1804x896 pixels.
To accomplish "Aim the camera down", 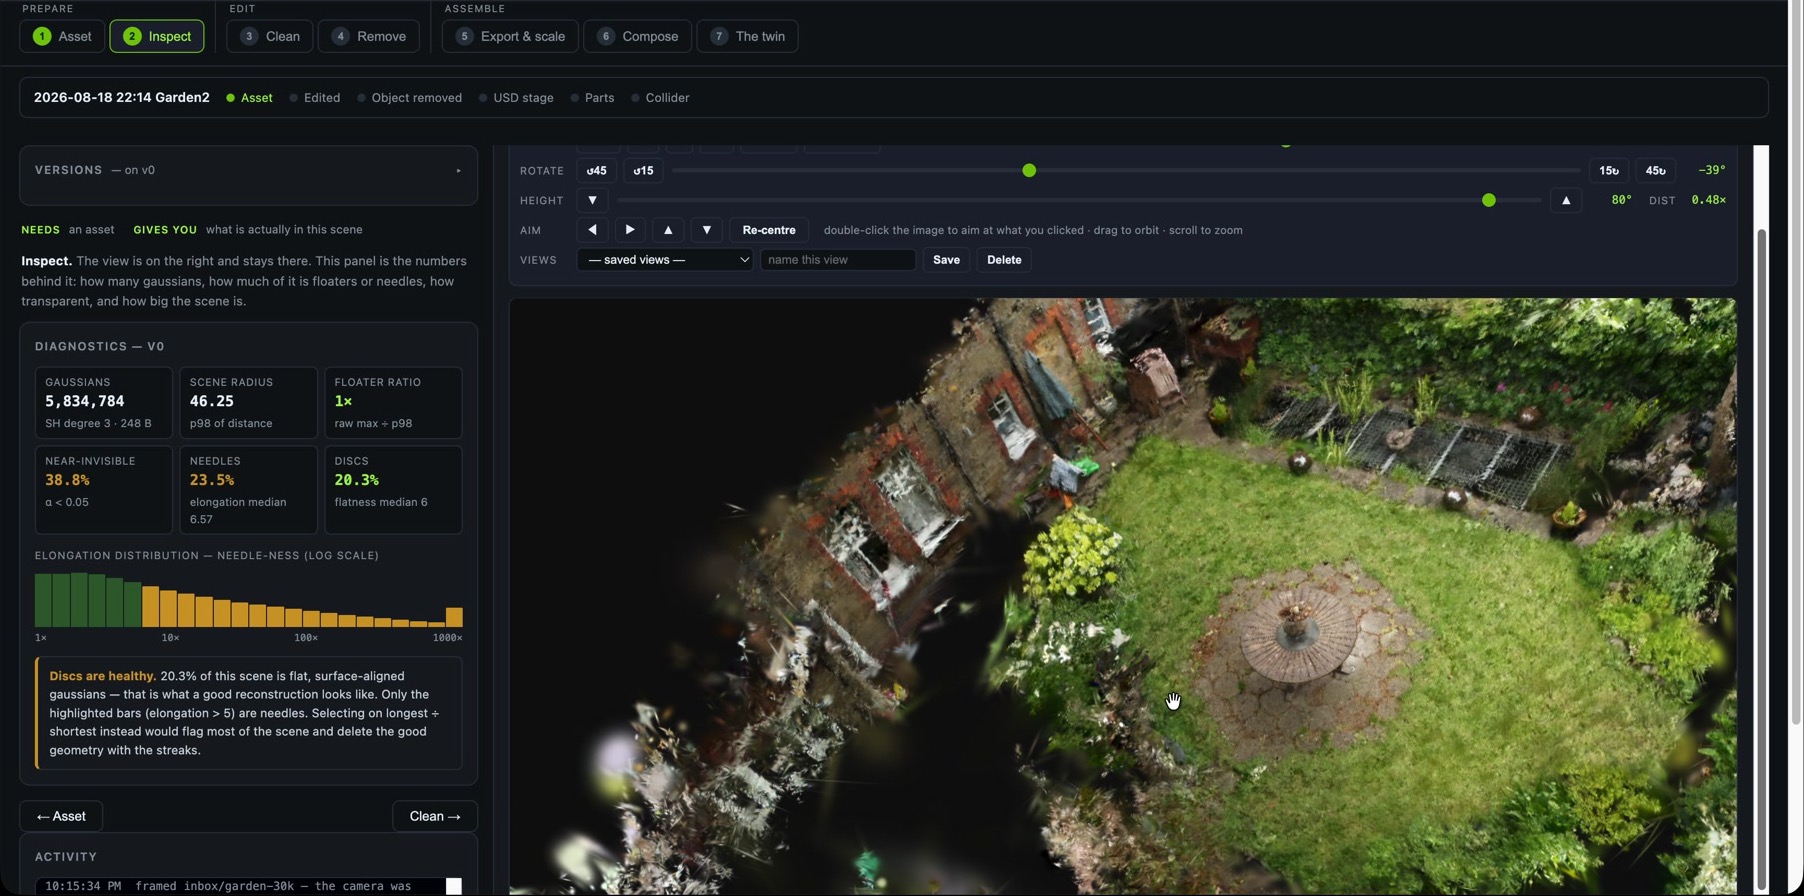I will 706,230.
